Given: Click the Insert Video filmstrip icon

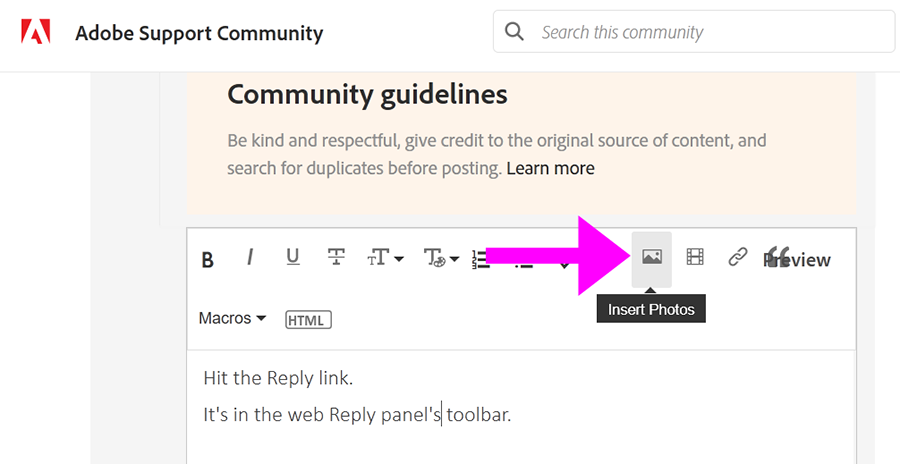Looking at the screenshot, I should click(x=695, y=258).
